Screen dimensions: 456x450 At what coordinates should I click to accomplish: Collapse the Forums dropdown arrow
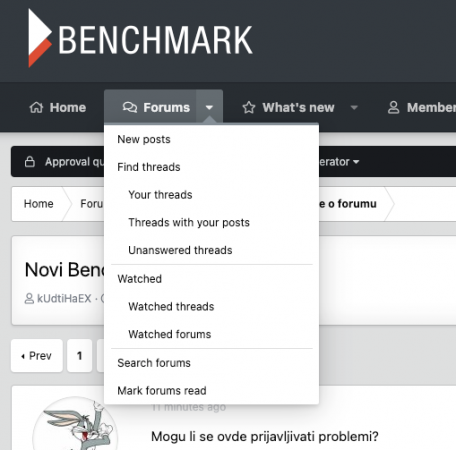[209, 107]
